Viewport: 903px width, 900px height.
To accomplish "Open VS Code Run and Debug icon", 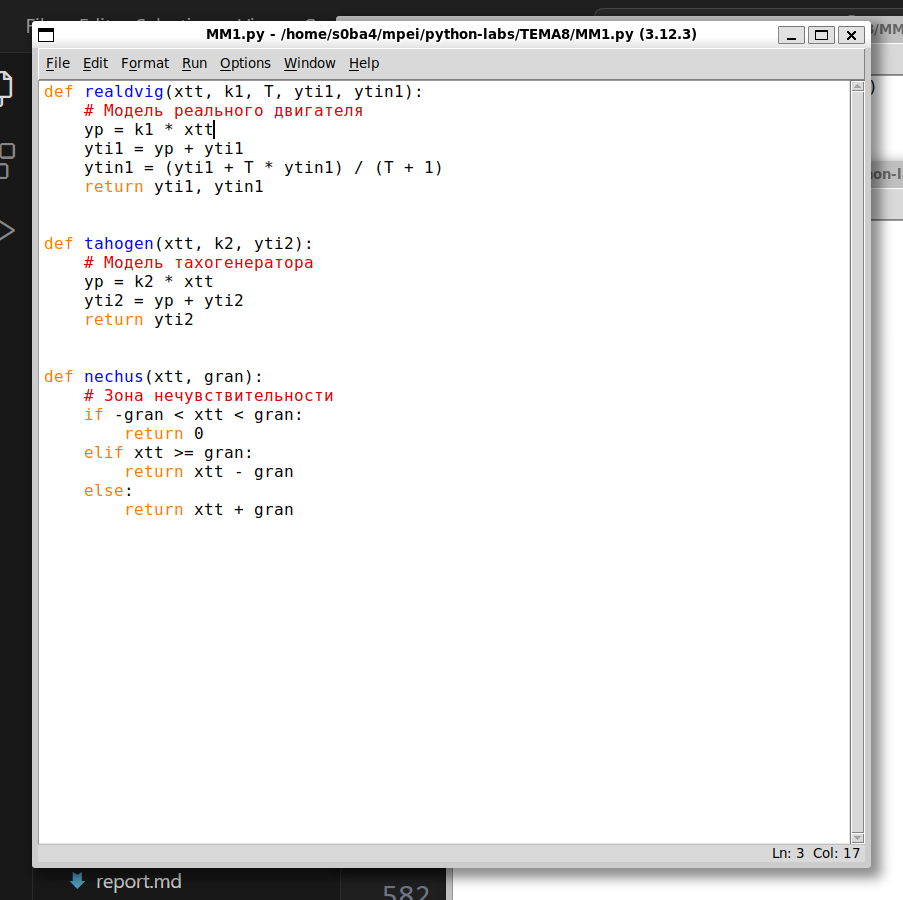I will click(6, 231).
